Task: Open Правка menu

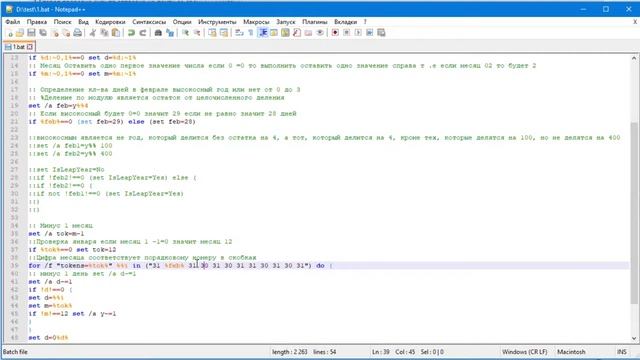Action: pos(37,22)
